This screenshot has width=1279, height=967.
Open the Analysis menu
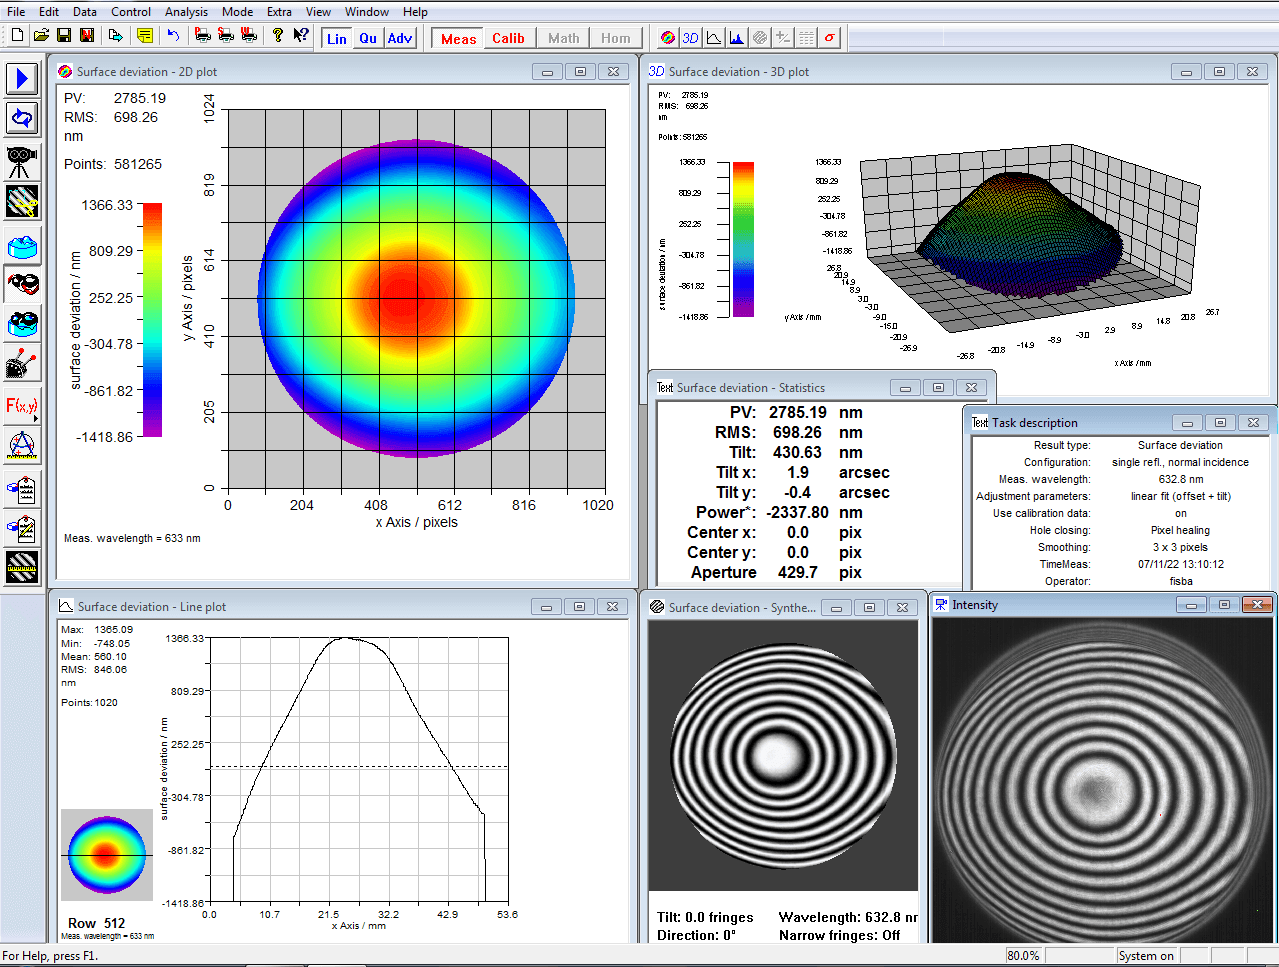click(186, 12)
